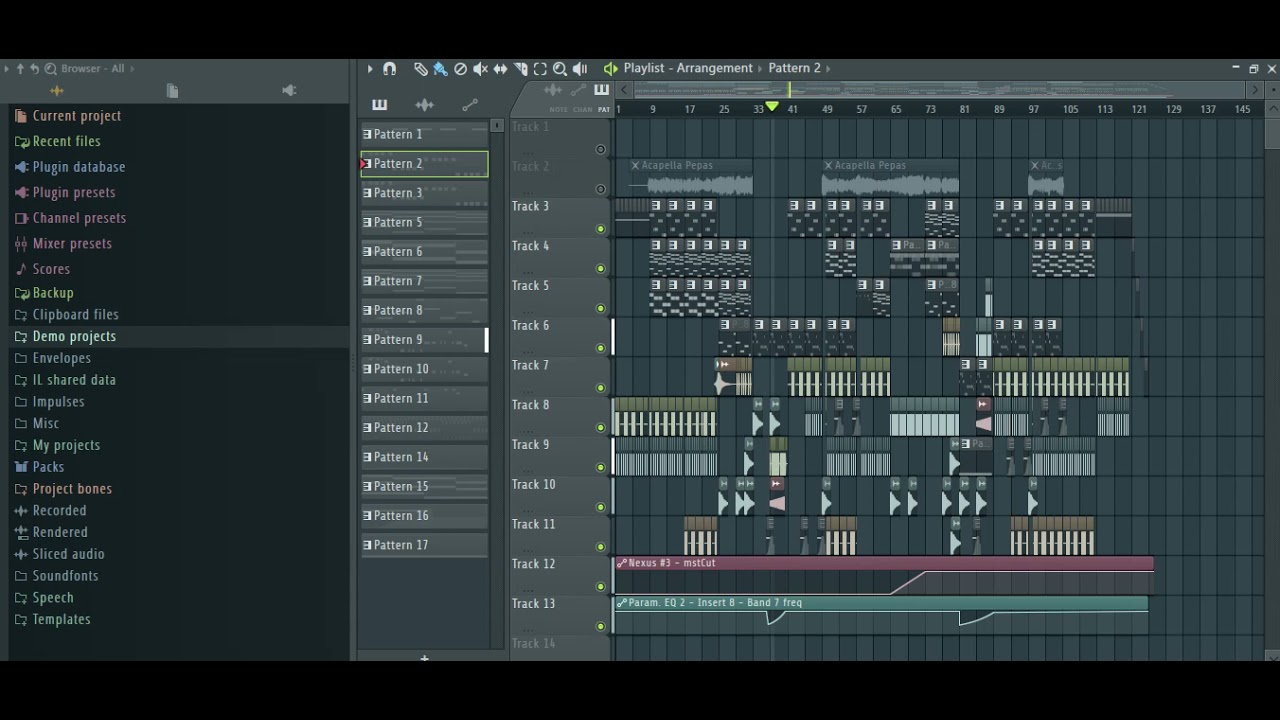Image resolution: width=1280 pixels, height=720 pixels.
Task: Click the Scores note icon
Action: [21, 269]
